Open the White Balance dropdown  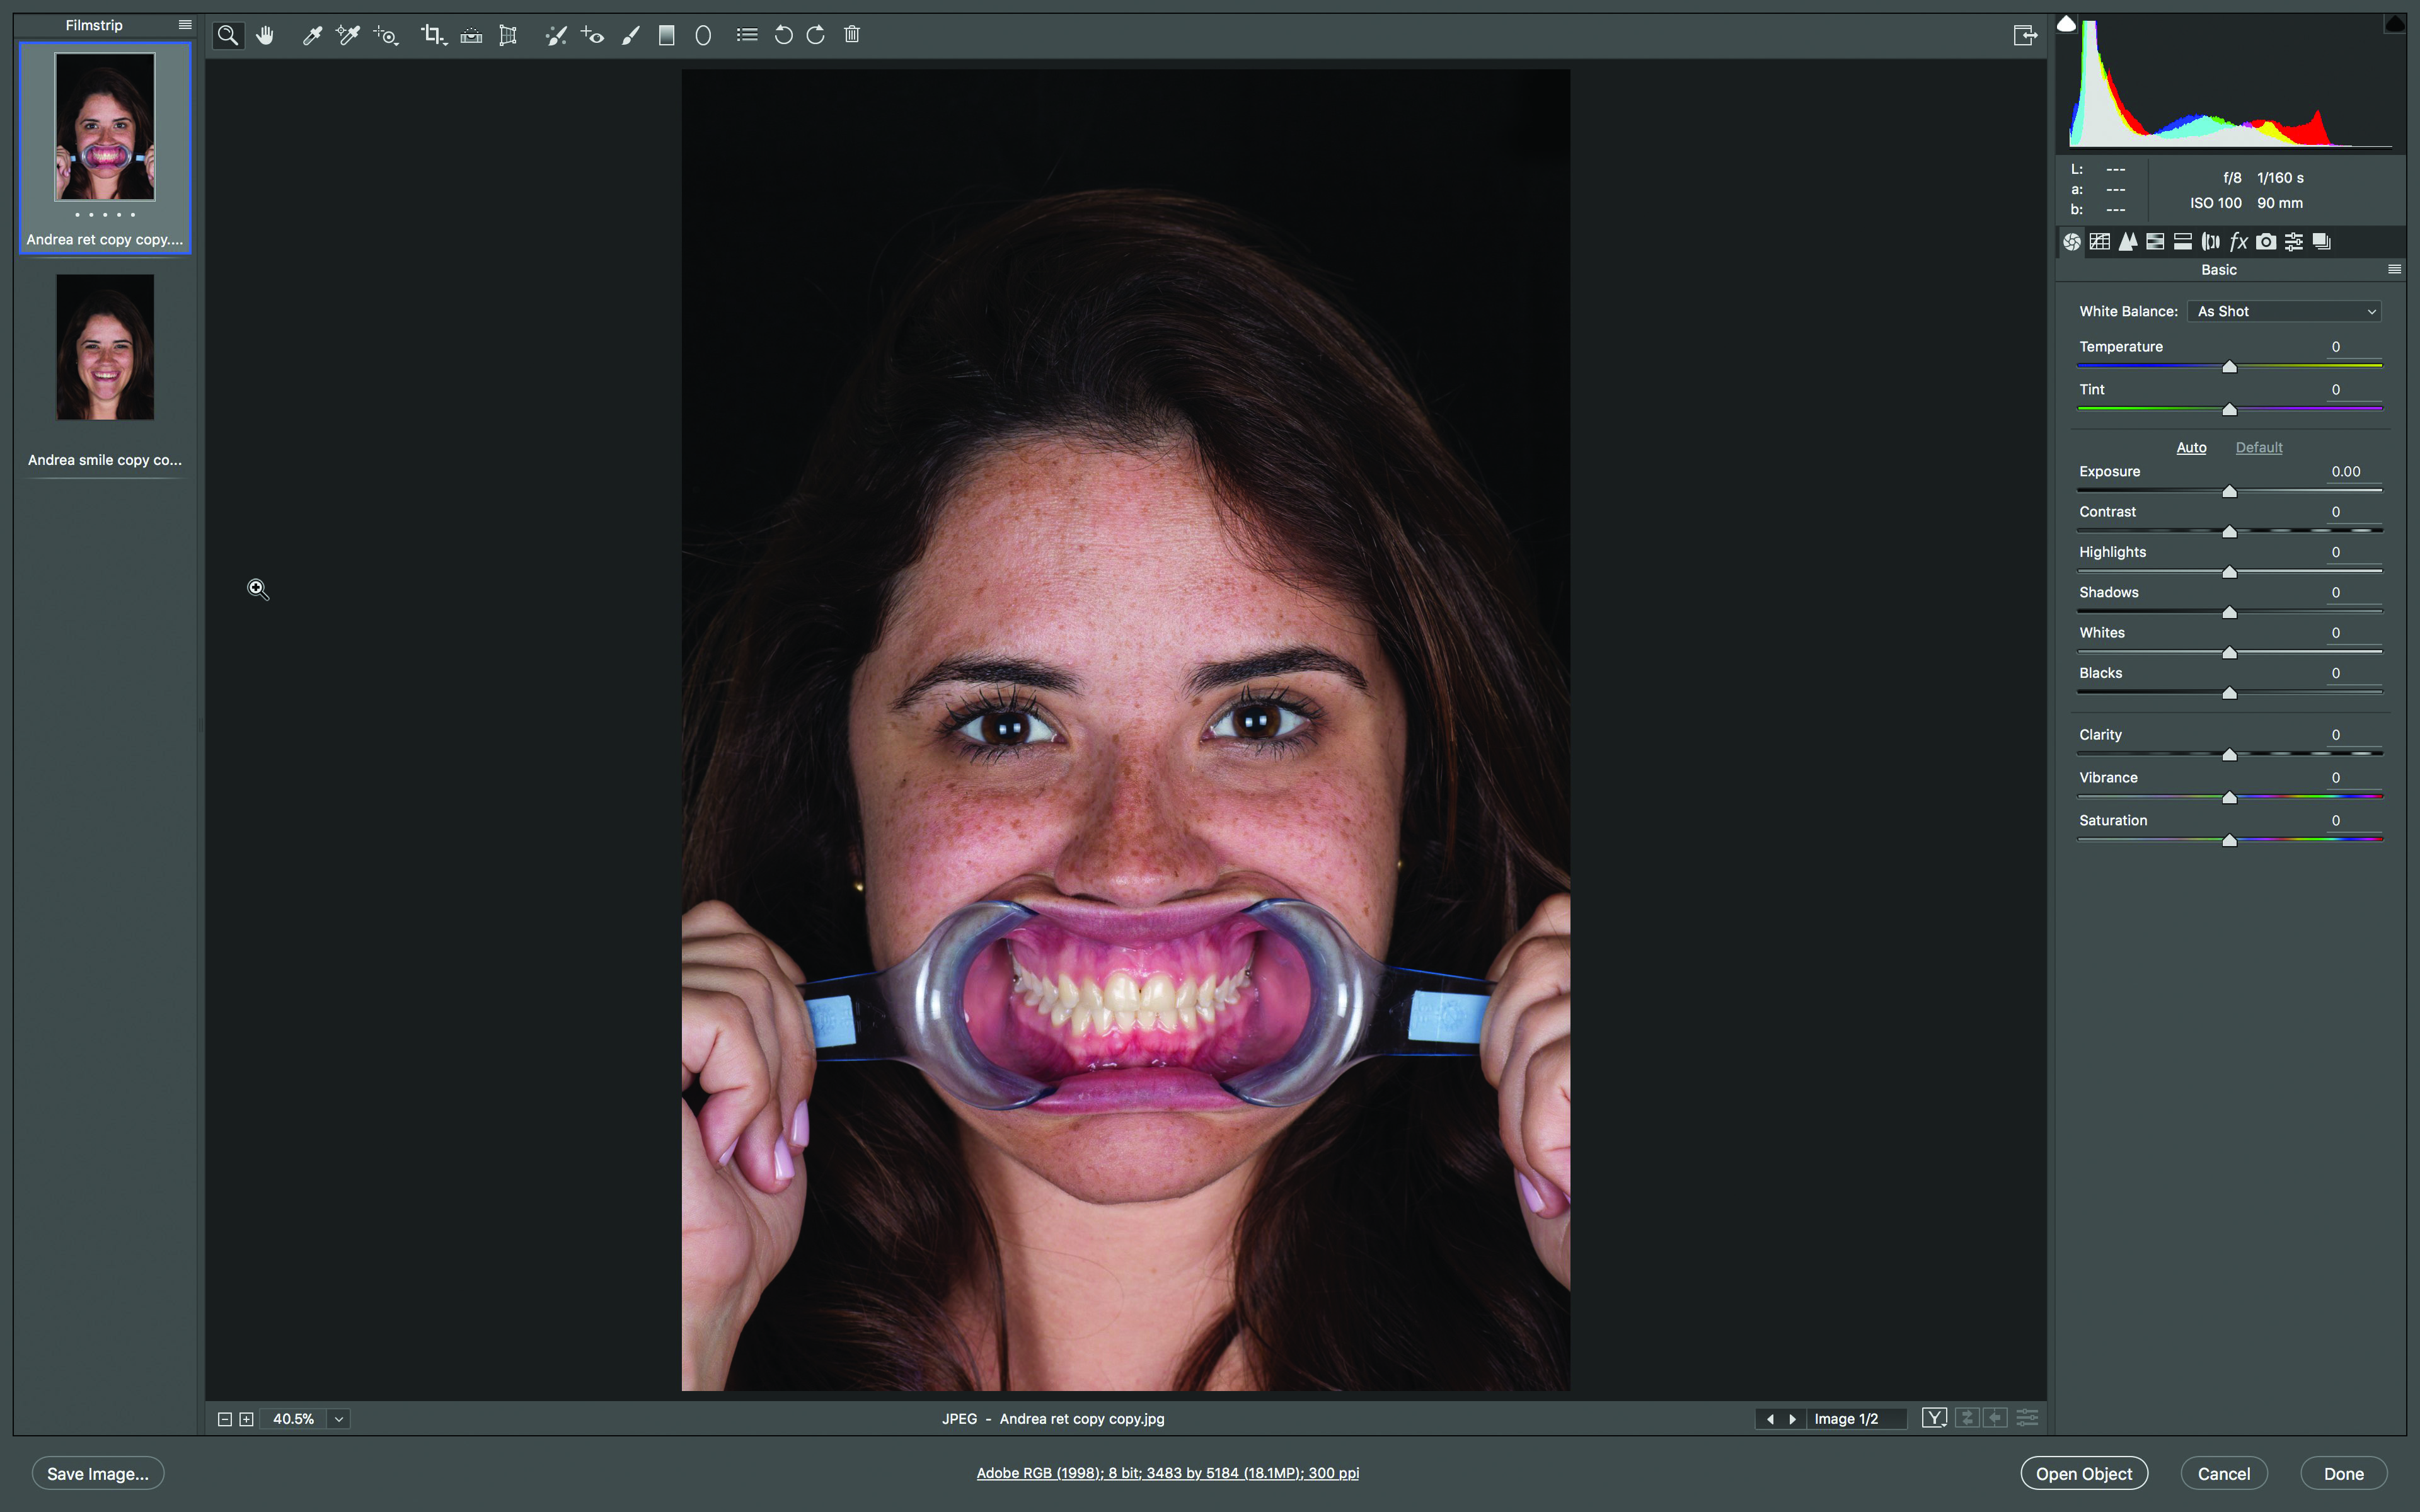tap(2284, 311)
